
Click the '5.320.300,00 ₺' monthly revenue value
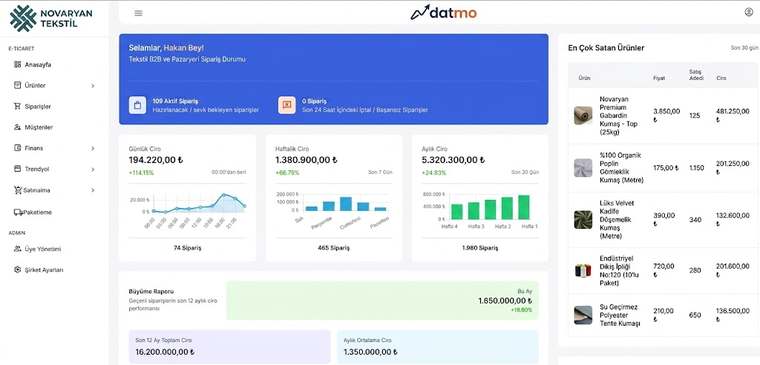click(x=453, y=159)
